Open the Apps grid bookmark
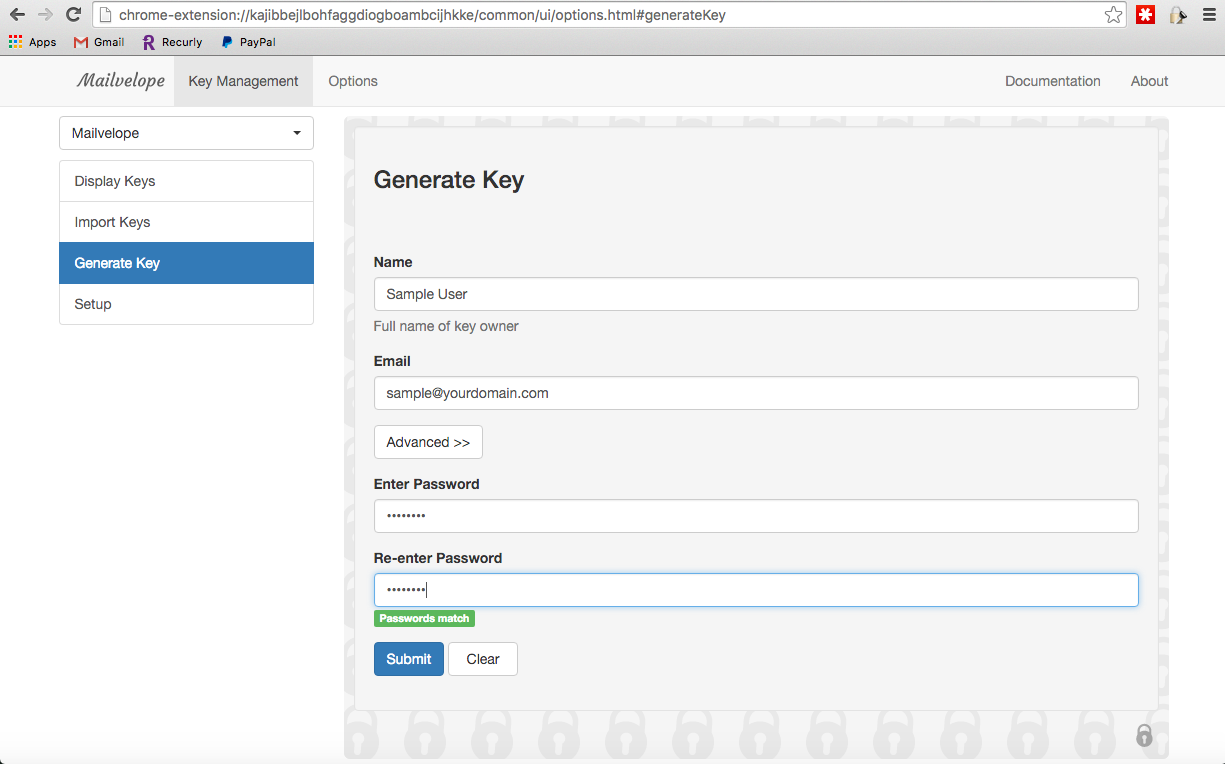Viewport: 1225px width, 764px height. [x=32, y=42]
